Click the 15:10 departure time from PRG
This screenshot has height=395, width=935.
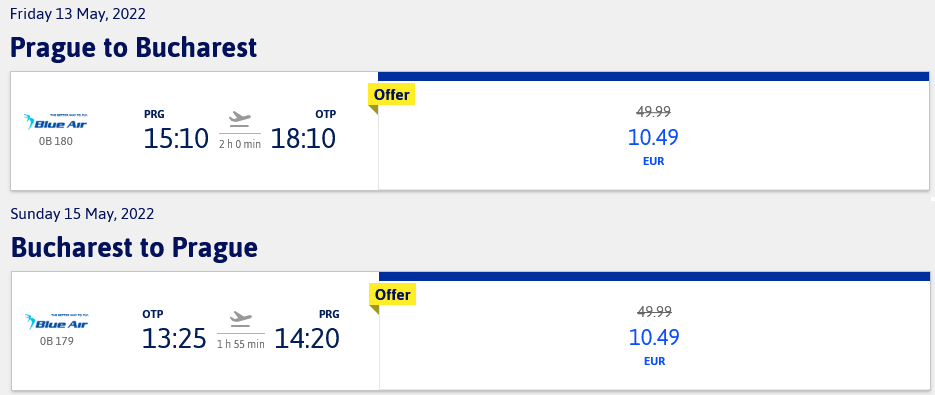176,138
